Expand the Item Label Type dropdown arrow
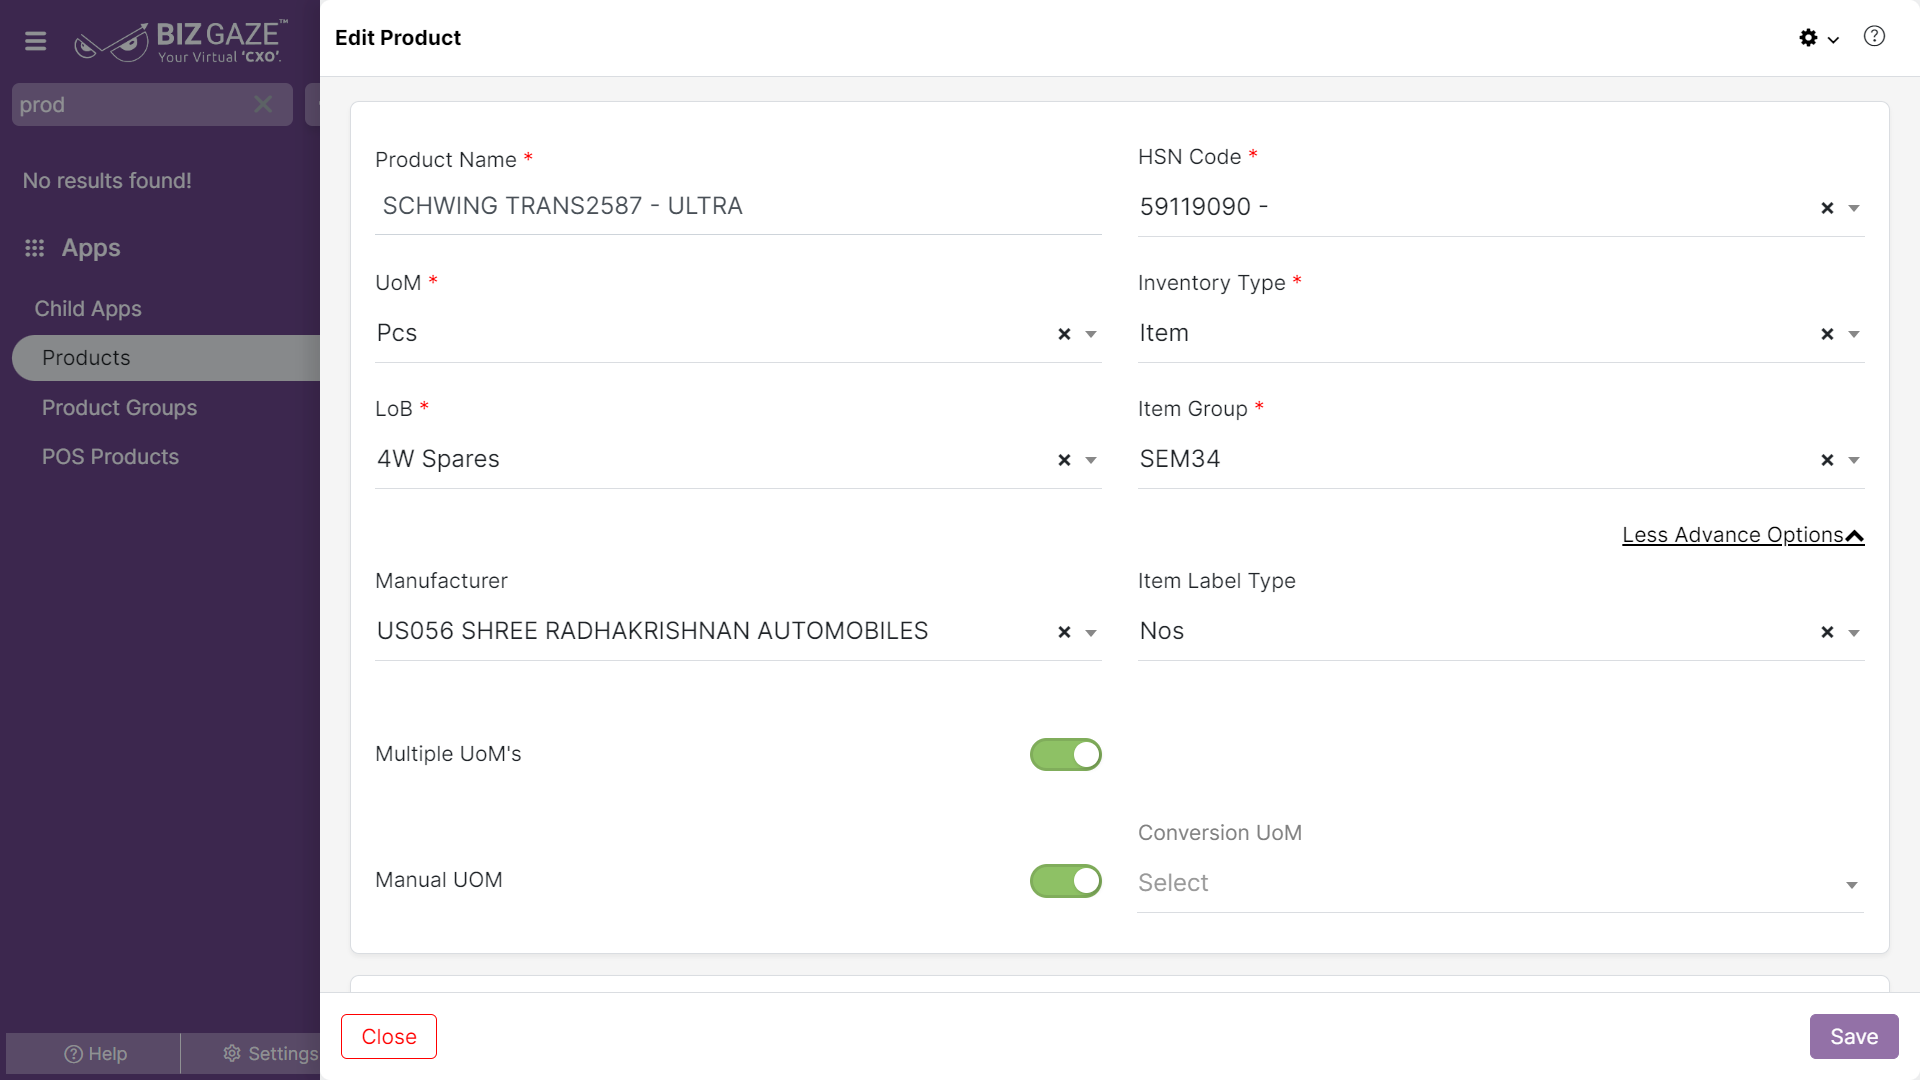This screenshot has height=1080, width=1920. [x=1854, y=632]
